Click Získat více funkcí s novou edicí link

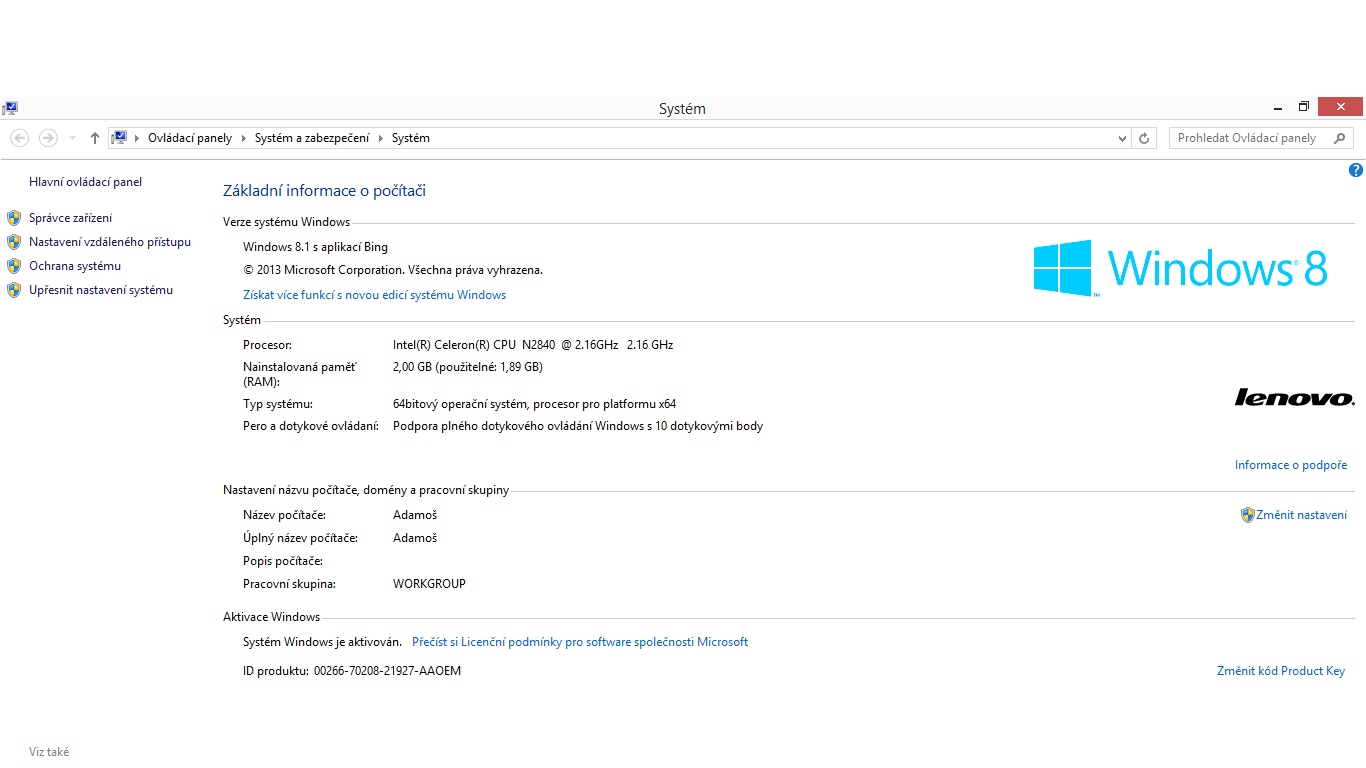tap(375, 295)
